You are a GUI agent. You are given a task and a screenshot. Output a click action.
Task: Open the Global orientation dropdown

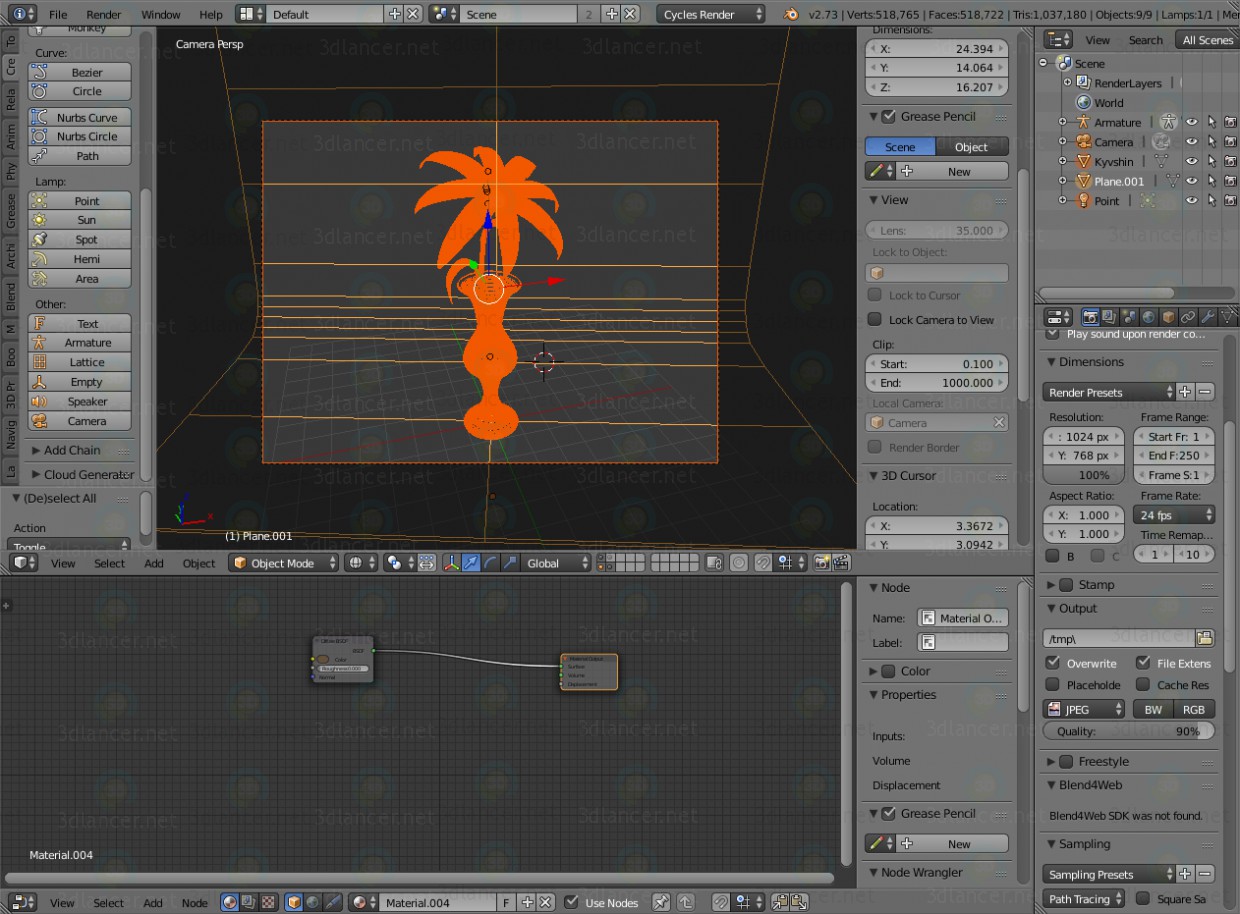pos(558,563)
